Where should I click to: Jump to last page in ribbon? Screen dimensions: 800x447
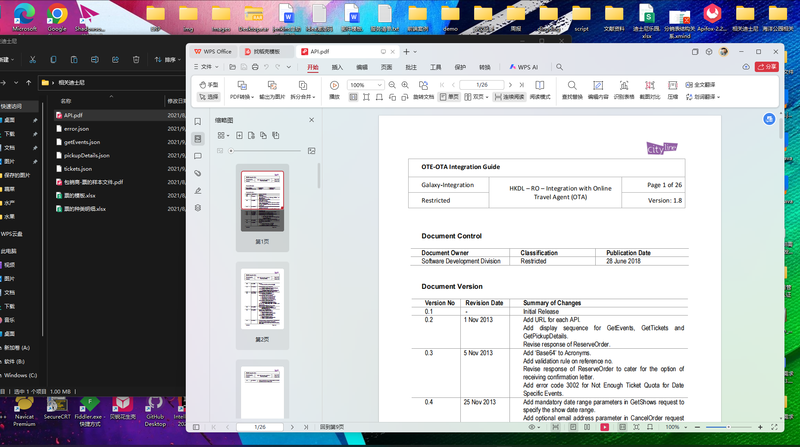coord(521,85)
